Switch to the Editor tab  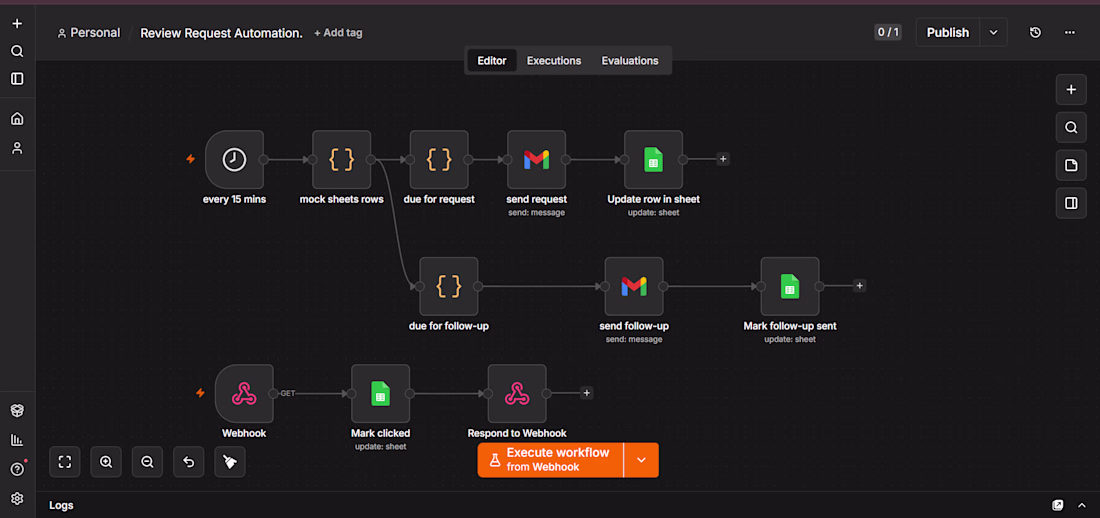492,60
